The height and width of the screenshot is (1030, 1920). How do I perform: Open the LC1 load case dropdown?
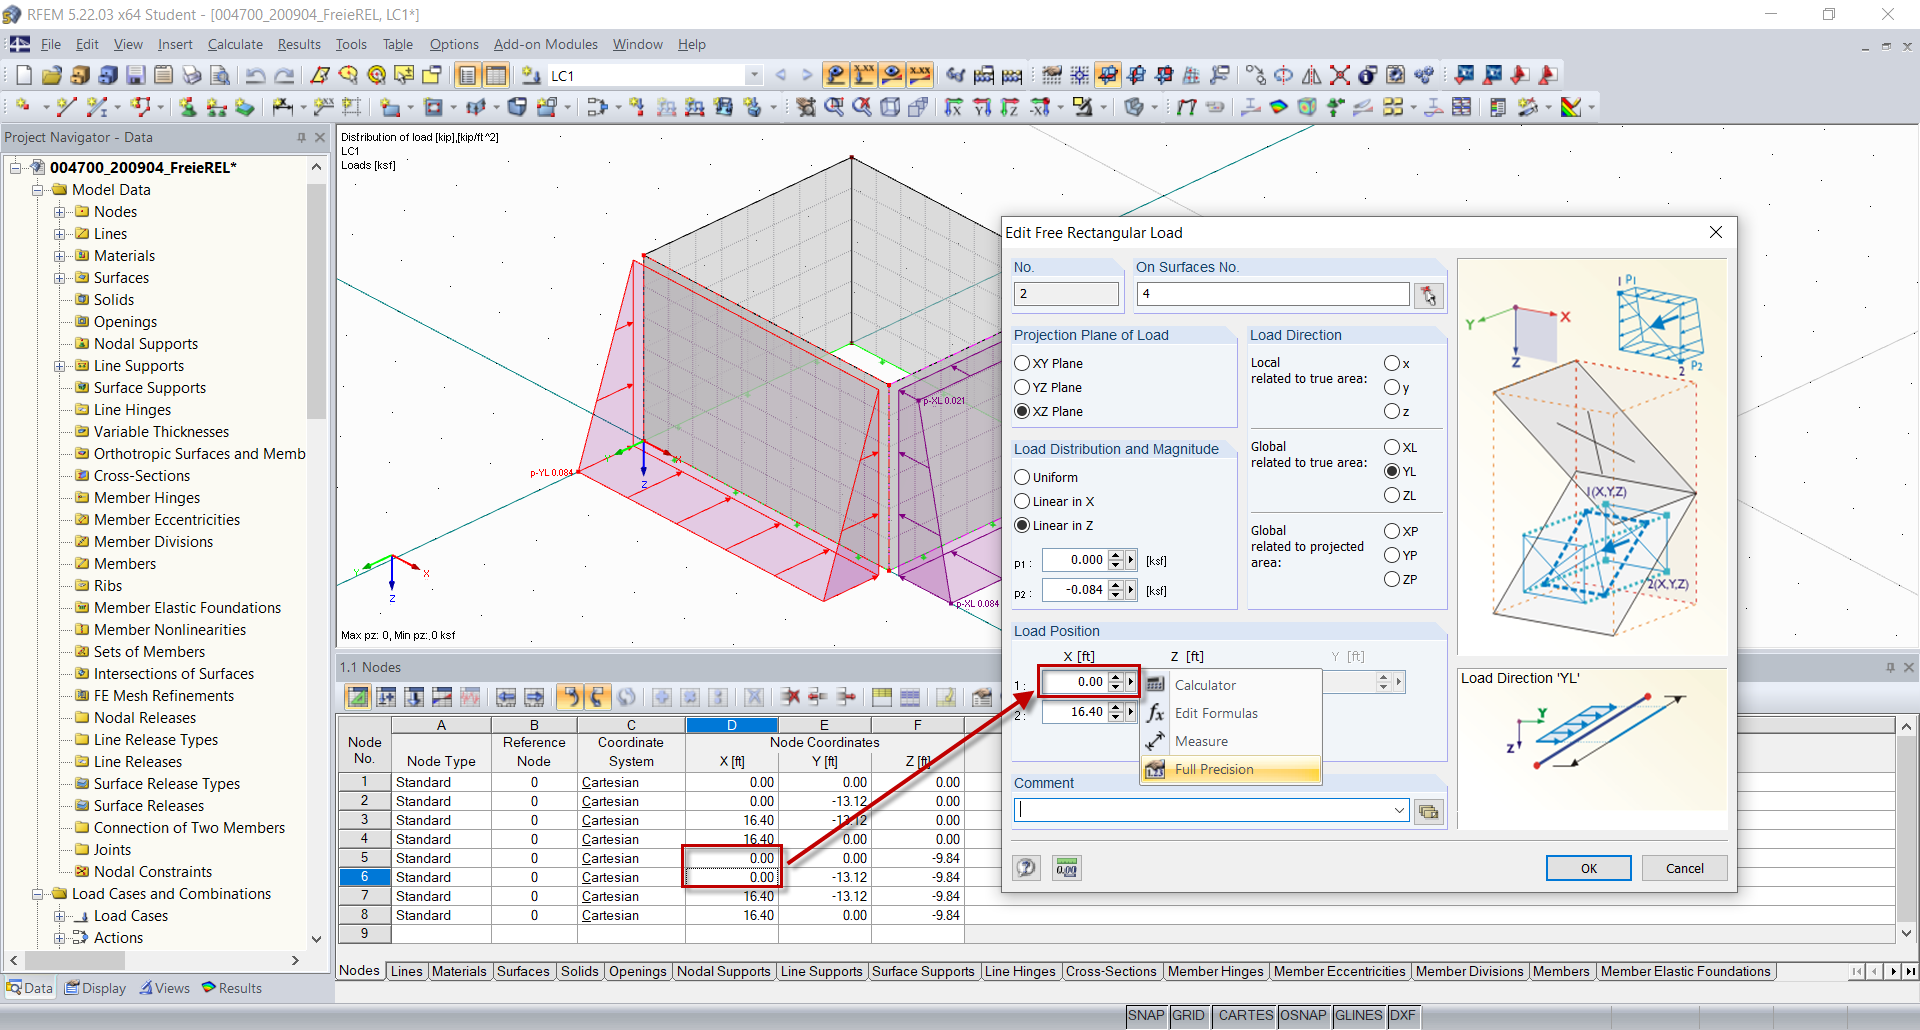tap(753, 75)
